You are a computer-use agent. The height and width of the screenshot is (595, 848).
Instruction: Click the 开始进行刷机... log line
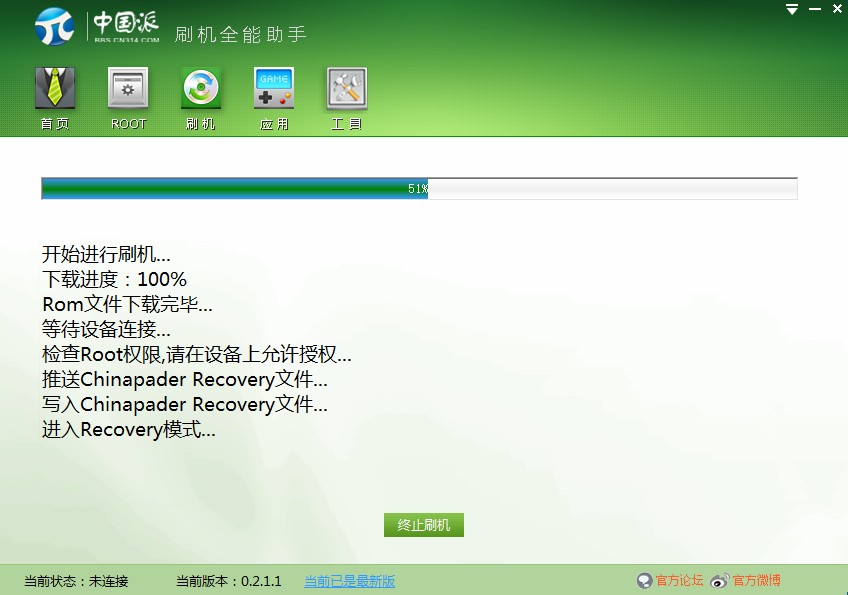tap(106, 254)
